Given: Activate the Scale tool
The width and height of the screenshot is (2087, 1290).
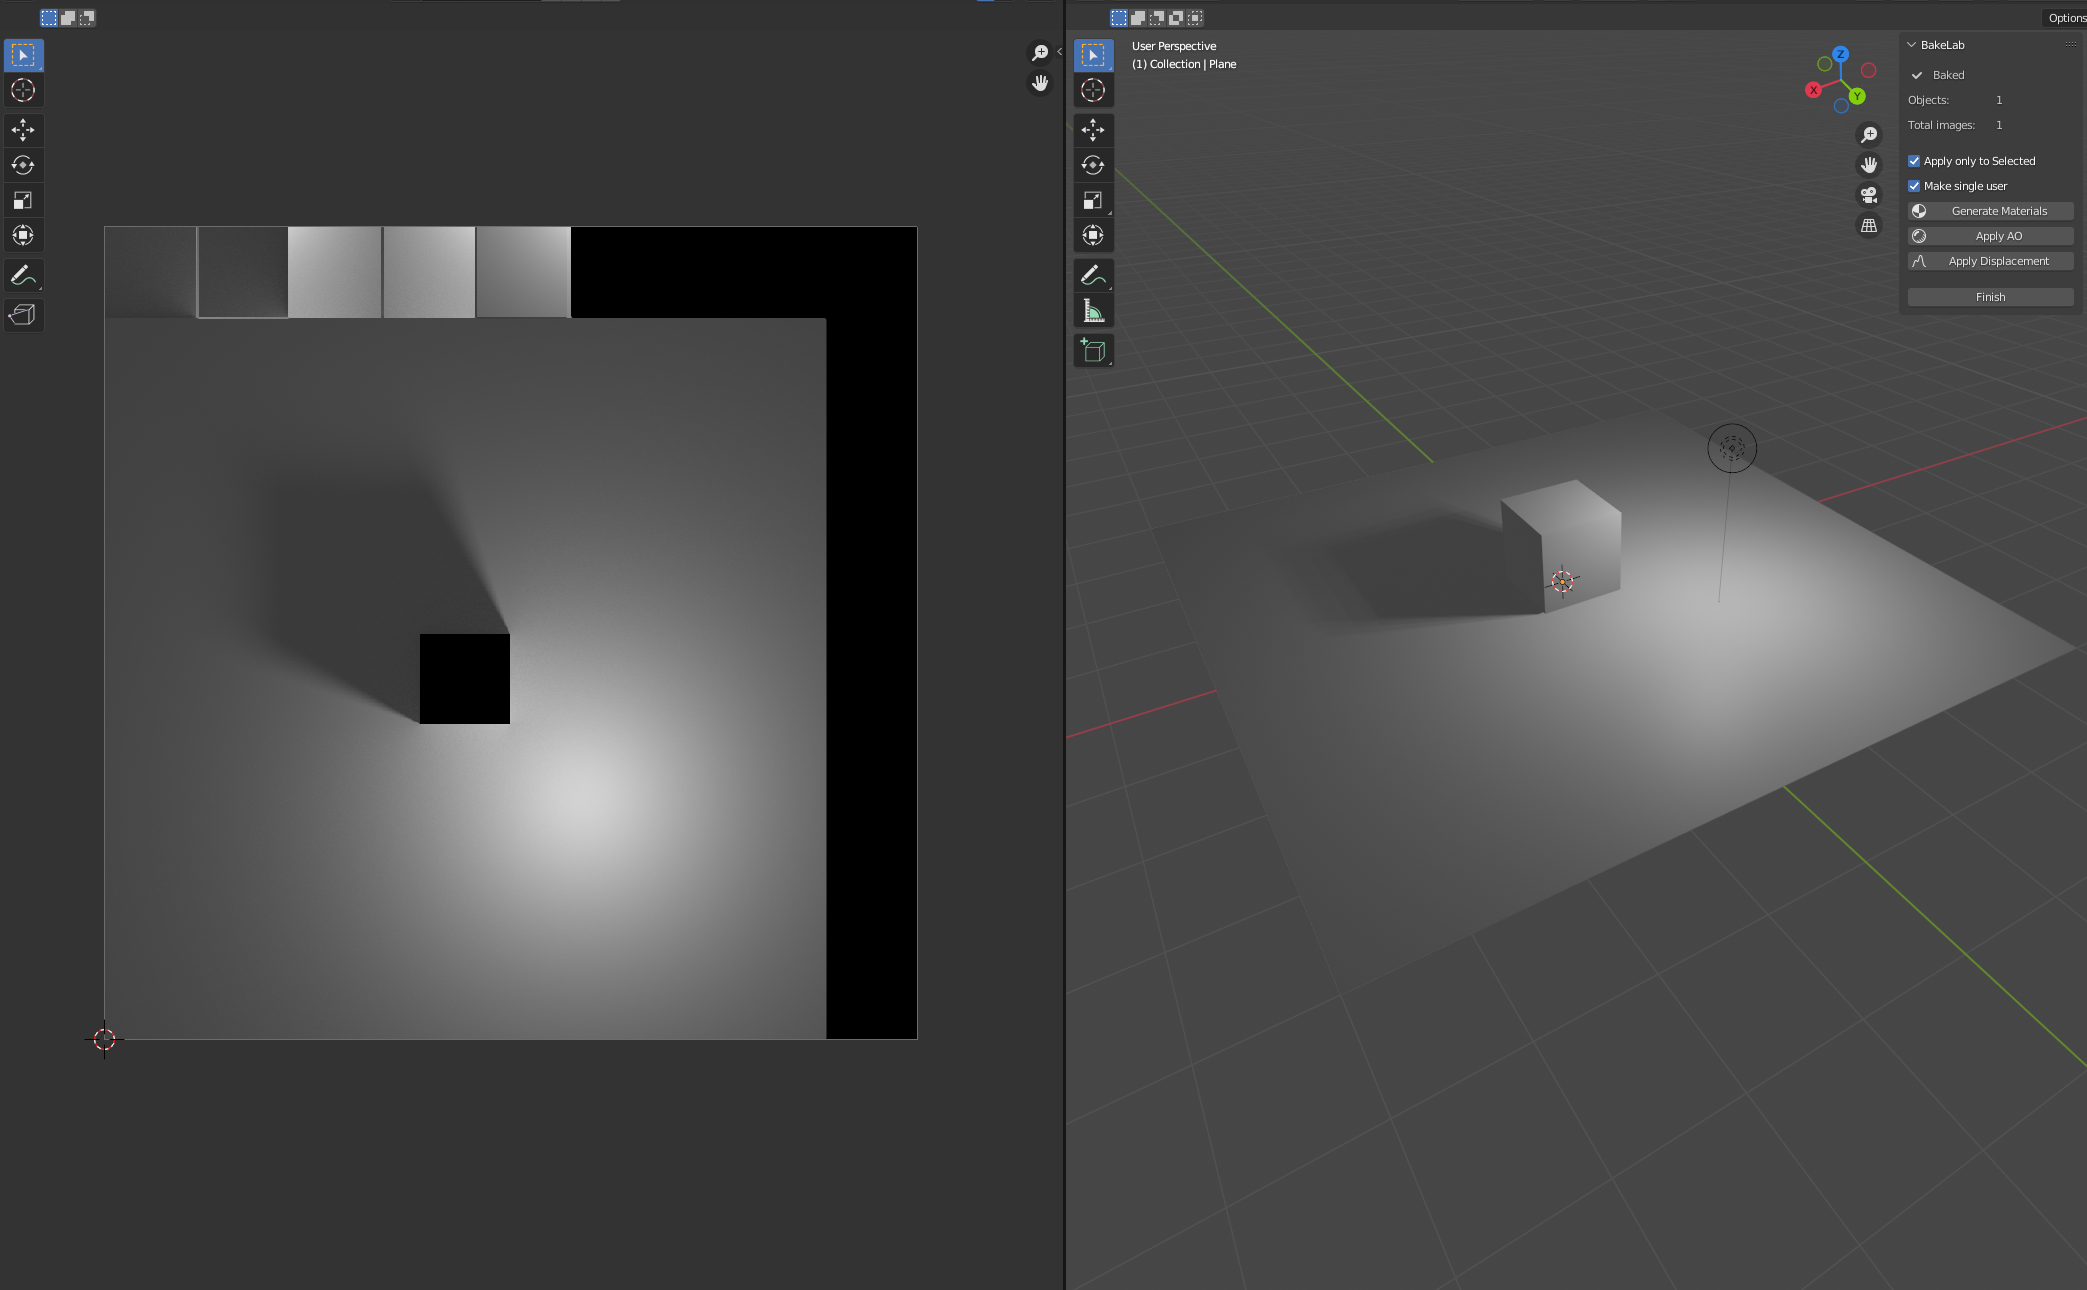Looking at the screenshot, I should pyautogui.click(x=1093, y=199).
